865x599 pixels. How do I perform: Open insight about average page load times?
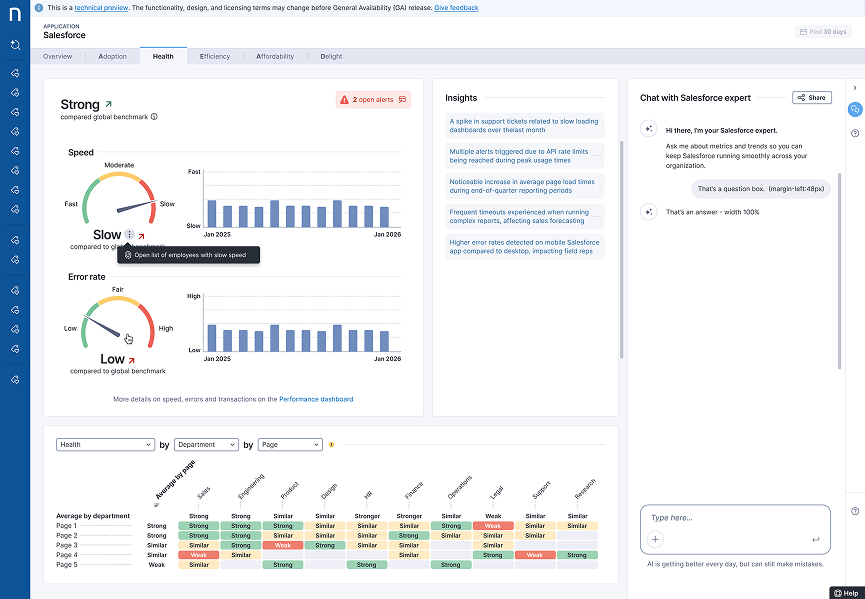[x=525, y=186]
